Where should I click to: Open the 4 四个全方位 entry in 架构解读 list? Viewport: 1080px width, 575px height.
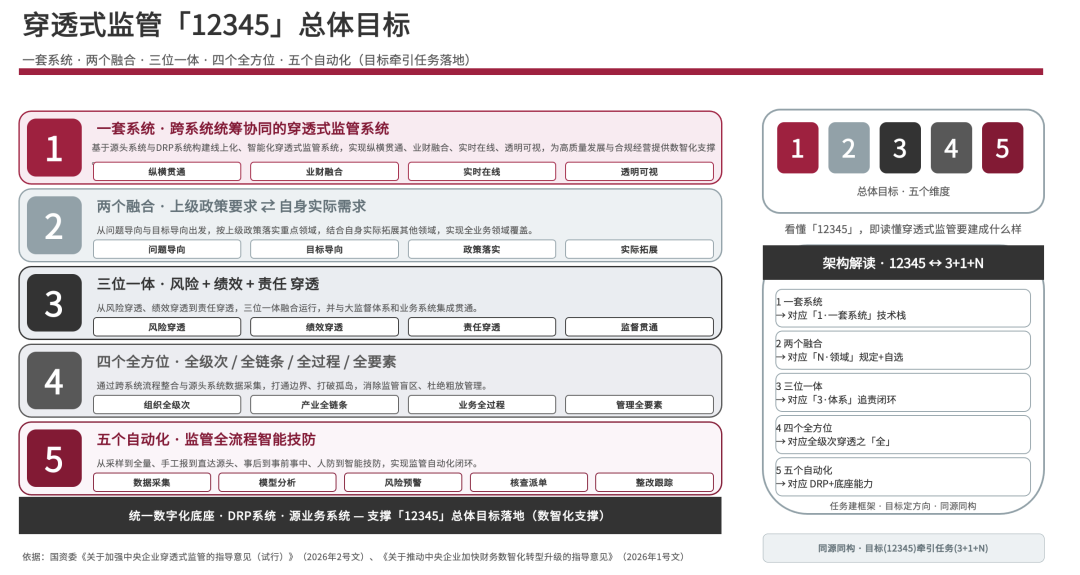[903, 435]
